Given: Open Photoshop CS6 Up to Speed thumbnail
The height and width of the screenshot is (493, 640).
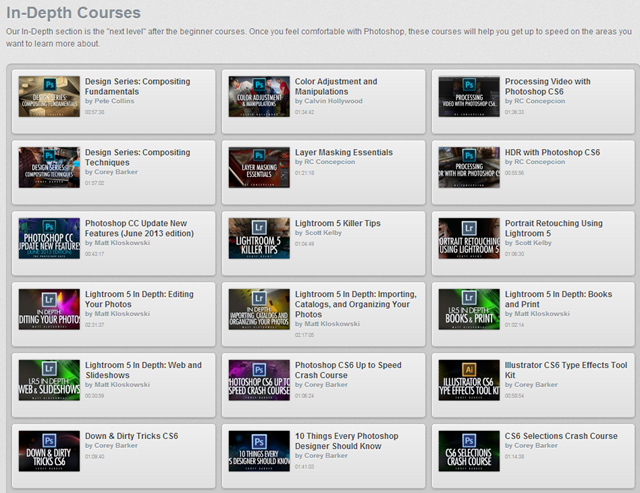Looking at the screenshot, I should (x=259, y=380).
